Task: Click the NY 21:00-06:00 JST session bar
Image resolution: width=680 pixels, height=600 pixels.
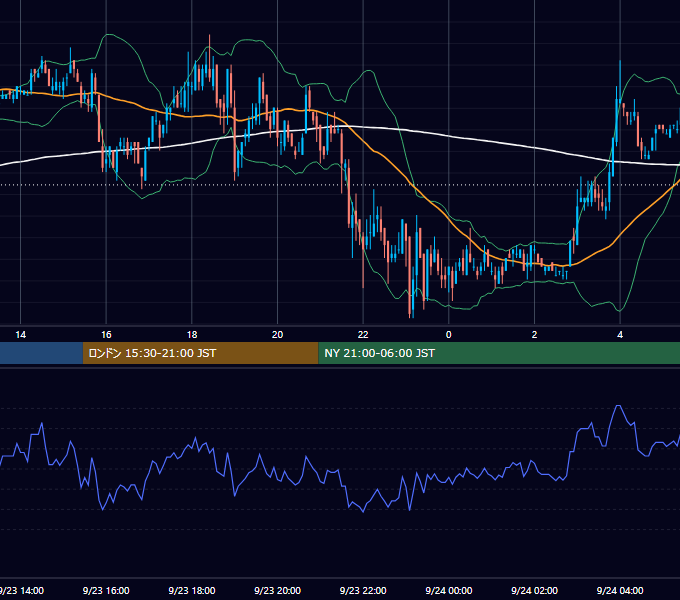Action: point(499,353)
